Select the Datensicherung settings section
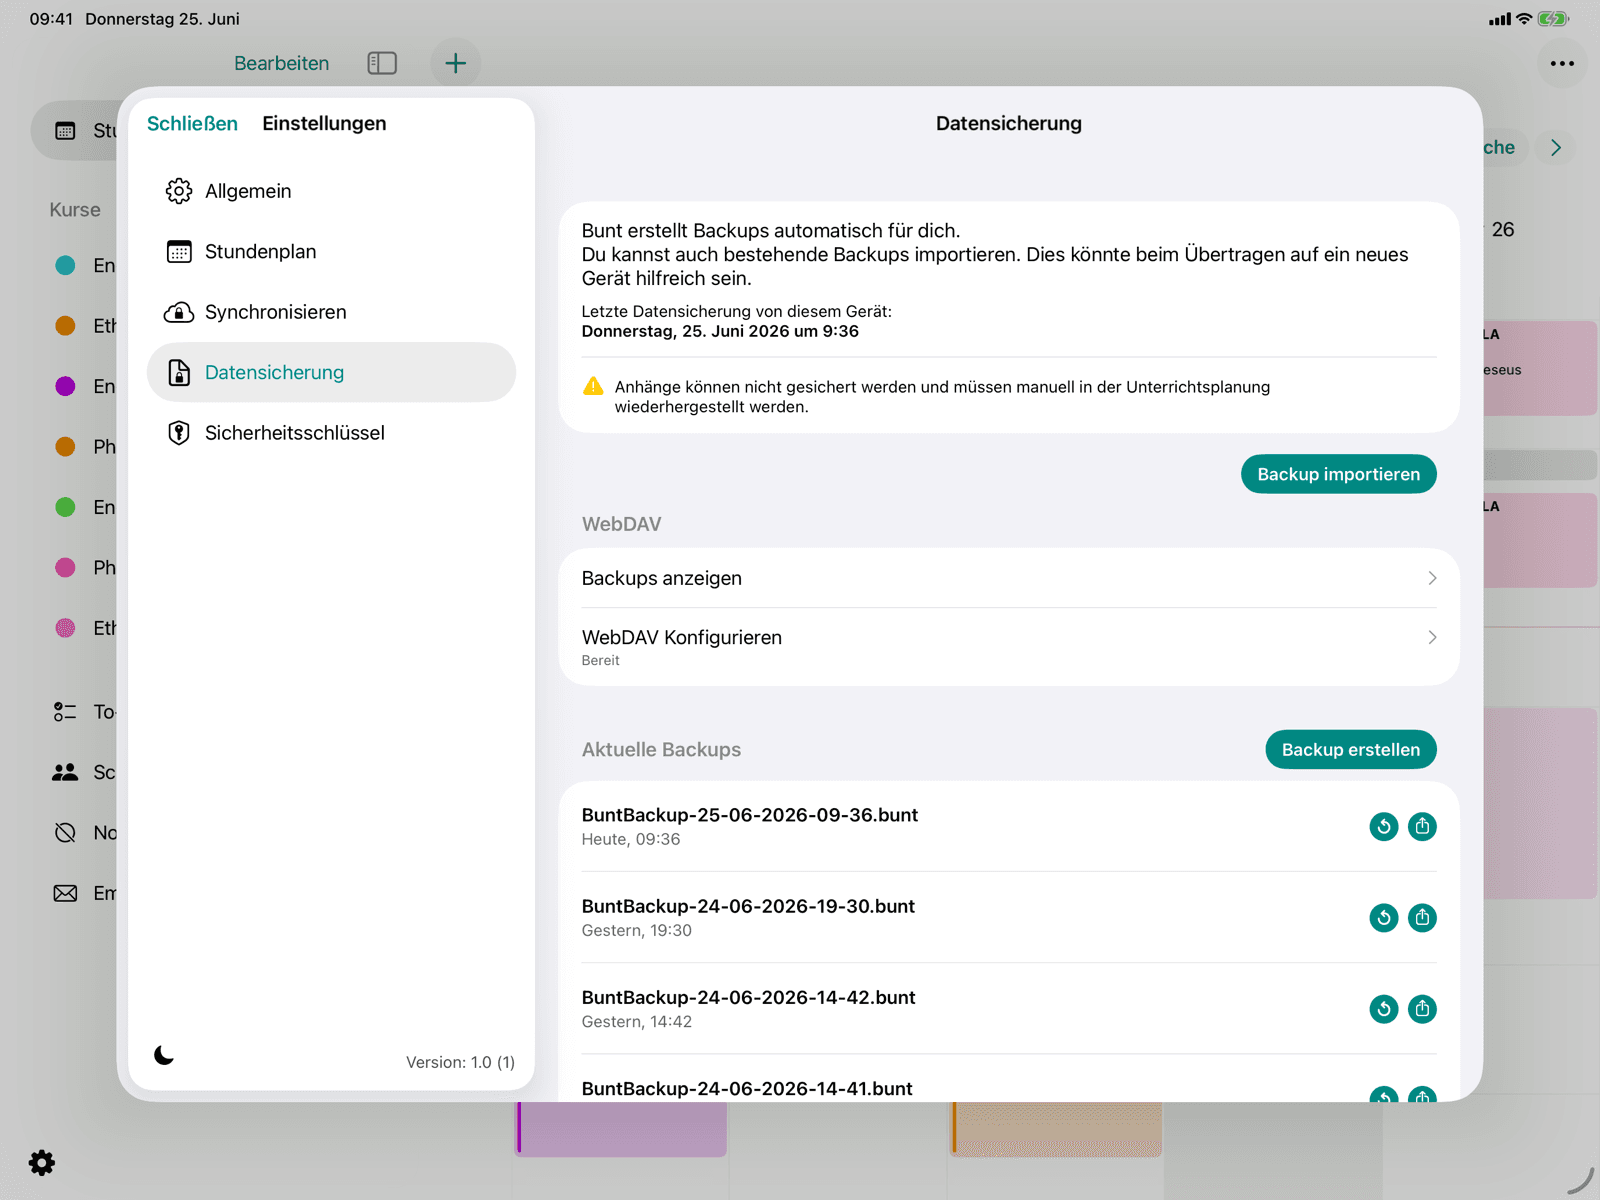This screenshot has height=1200, width=1600. 331,372
